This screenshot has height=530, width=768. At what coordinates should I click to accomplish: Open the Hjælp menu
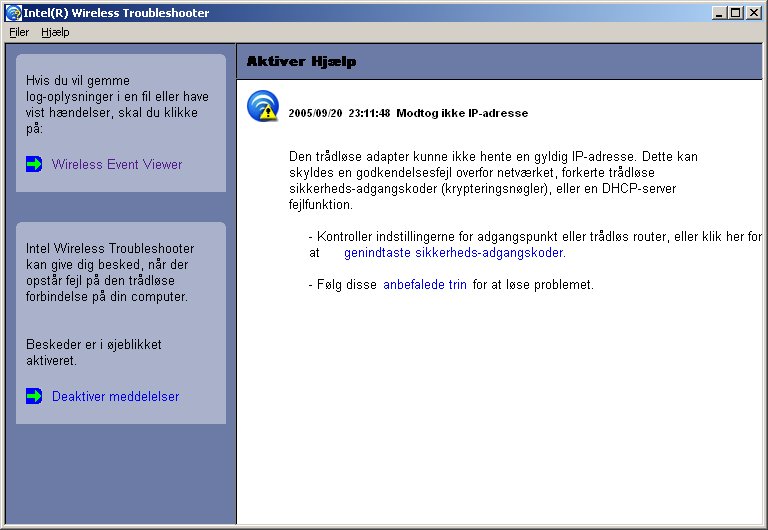click(55, 32)
